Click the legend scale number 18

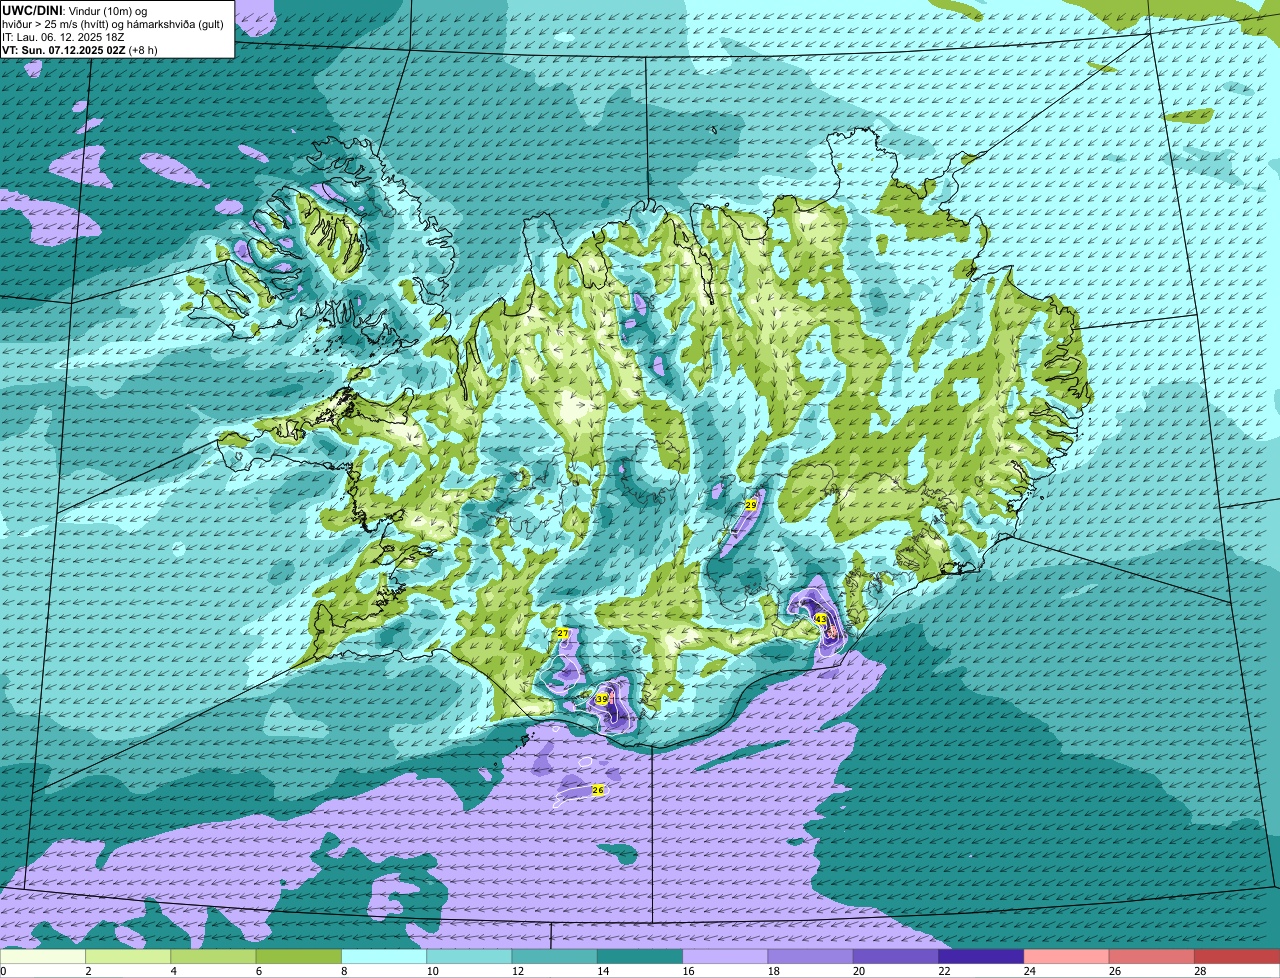(772, 971)
